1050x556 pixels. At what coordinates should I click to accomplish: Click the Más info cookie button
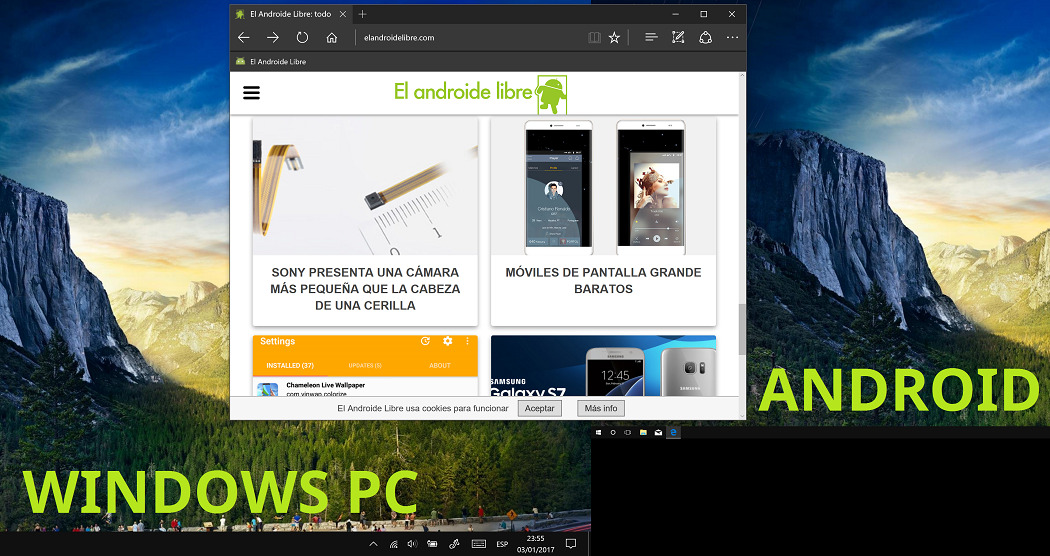pos(601,408)
